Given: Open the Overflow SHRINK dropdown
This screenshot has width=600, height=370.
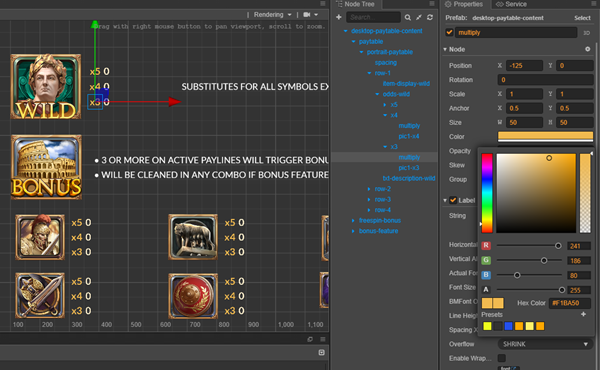Looking at the screenshot, I should click(x=545, y=344).
